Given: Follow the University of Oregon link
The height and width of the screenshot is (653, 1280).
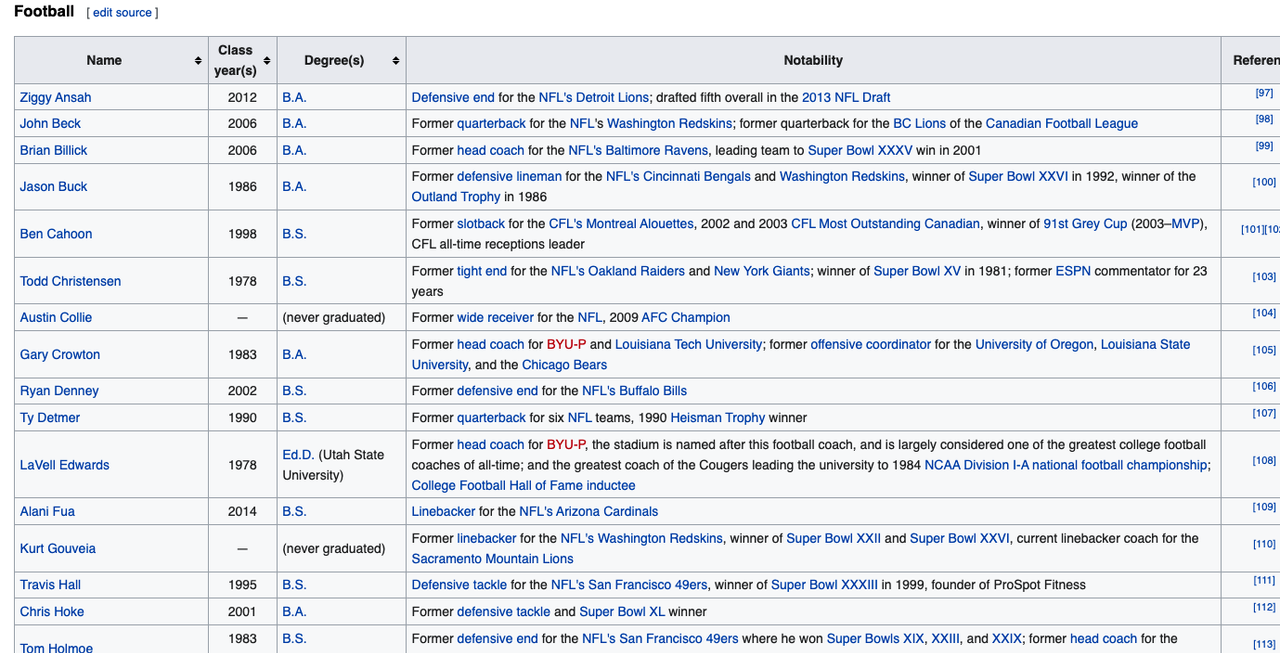Looking at the screenshot, I should pos(1034,344).
